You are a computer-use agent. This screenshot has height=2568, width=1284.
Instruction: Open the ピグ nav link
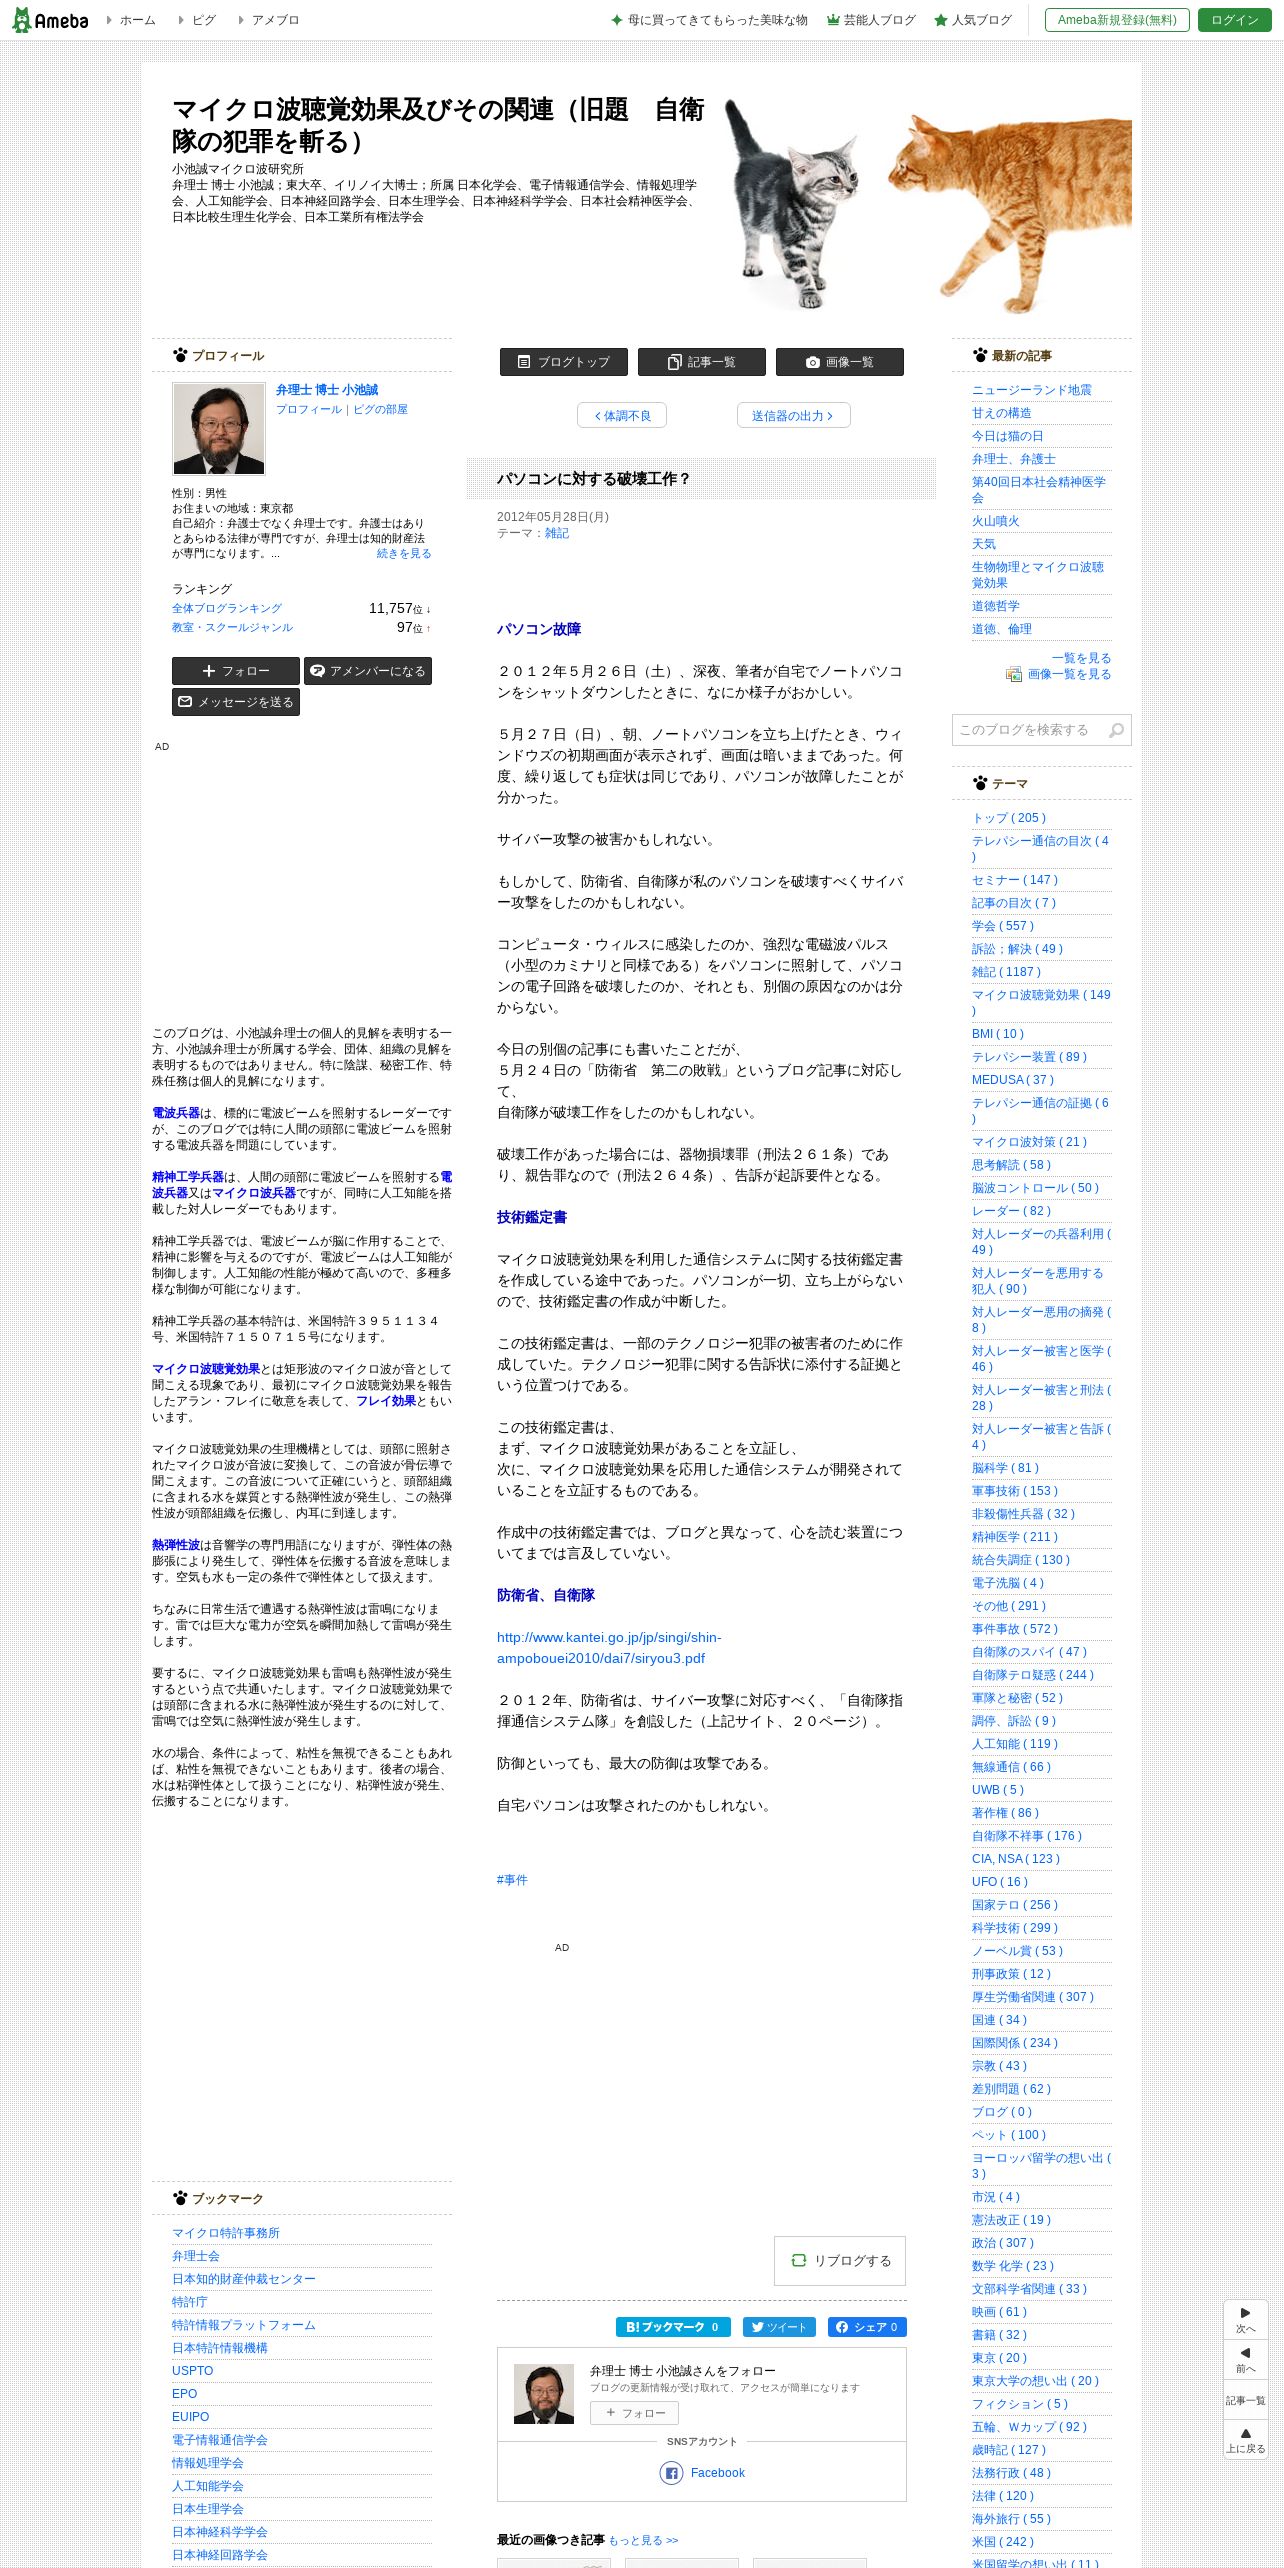204,20
